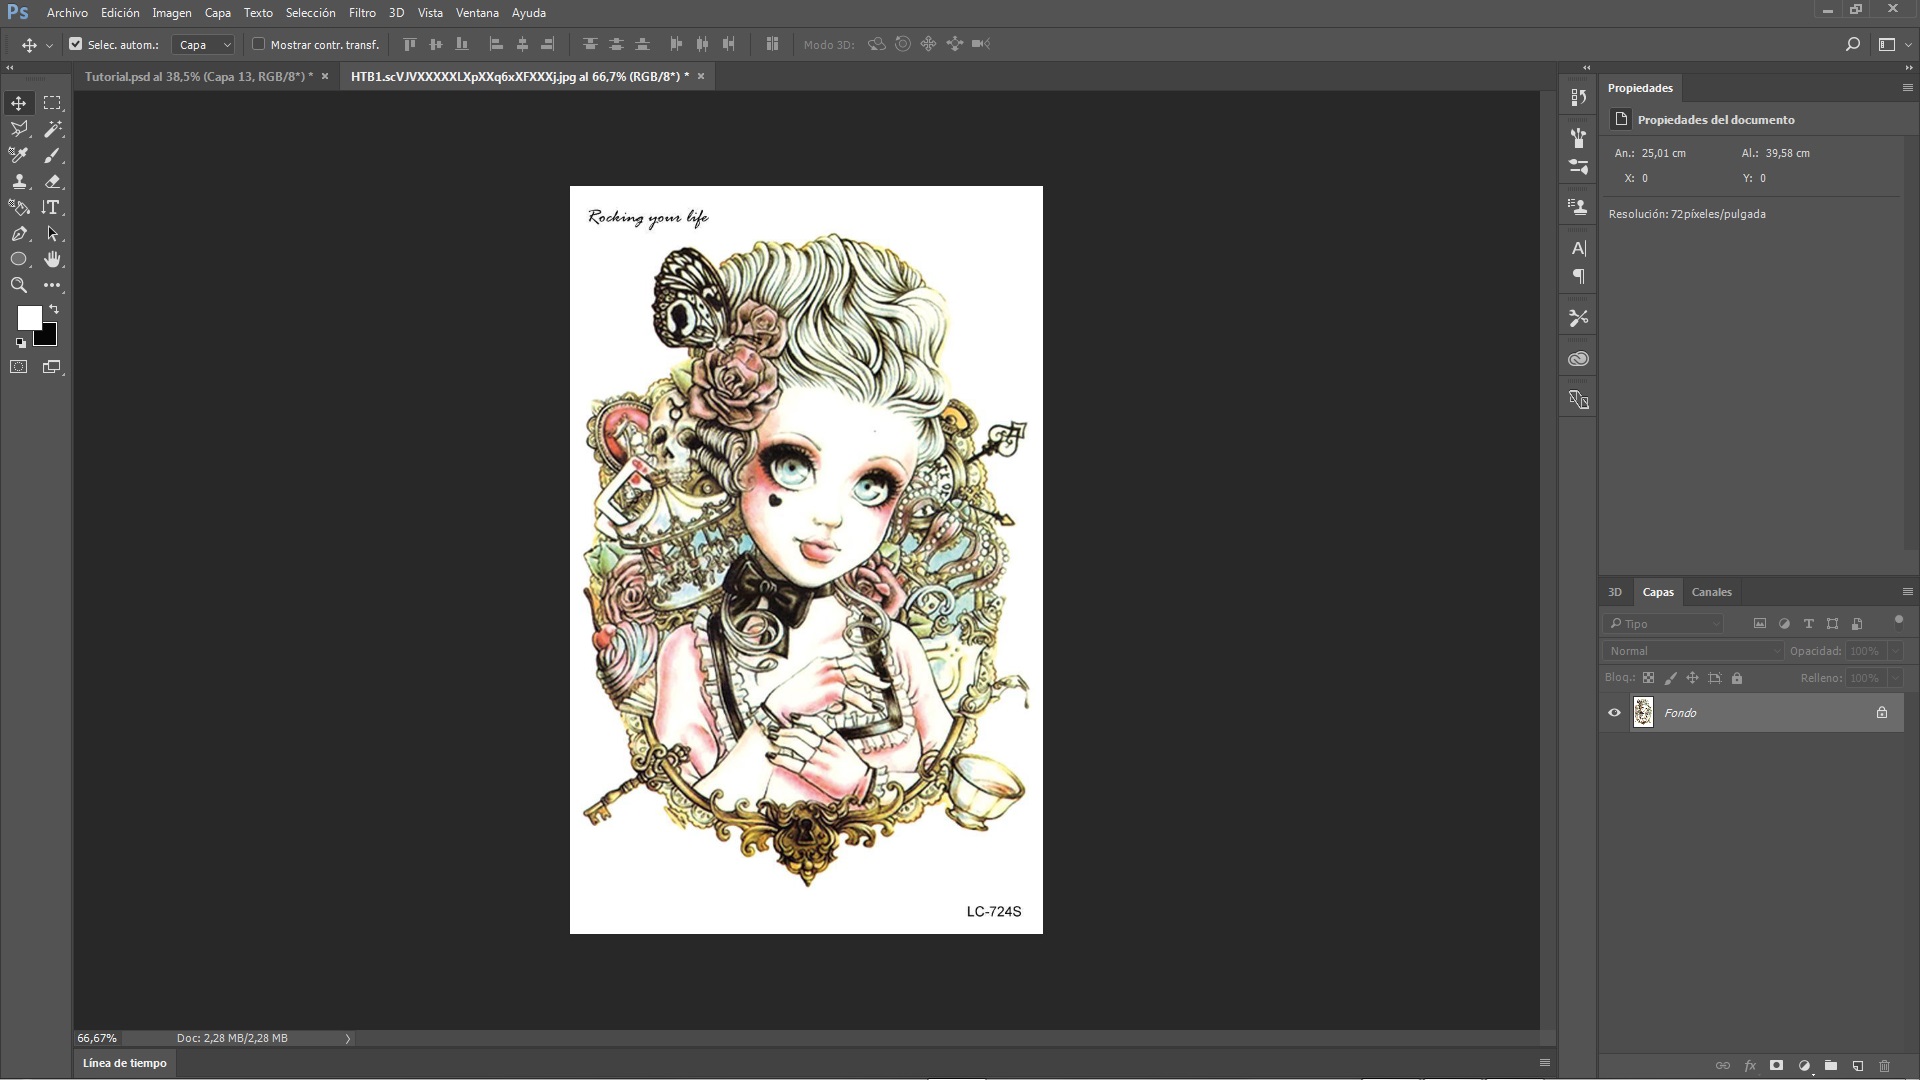
Task: Open the Capa auto-select dropdown
Action: click(x=203, y=44)
